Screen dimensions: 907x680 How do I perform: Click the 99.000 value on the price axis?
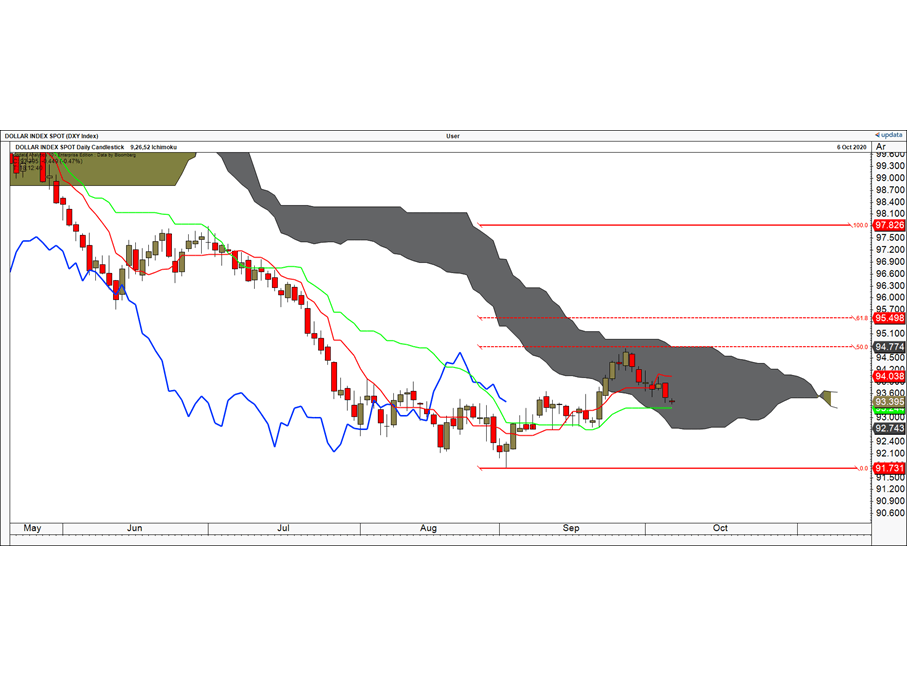click(x=890, y=178)
